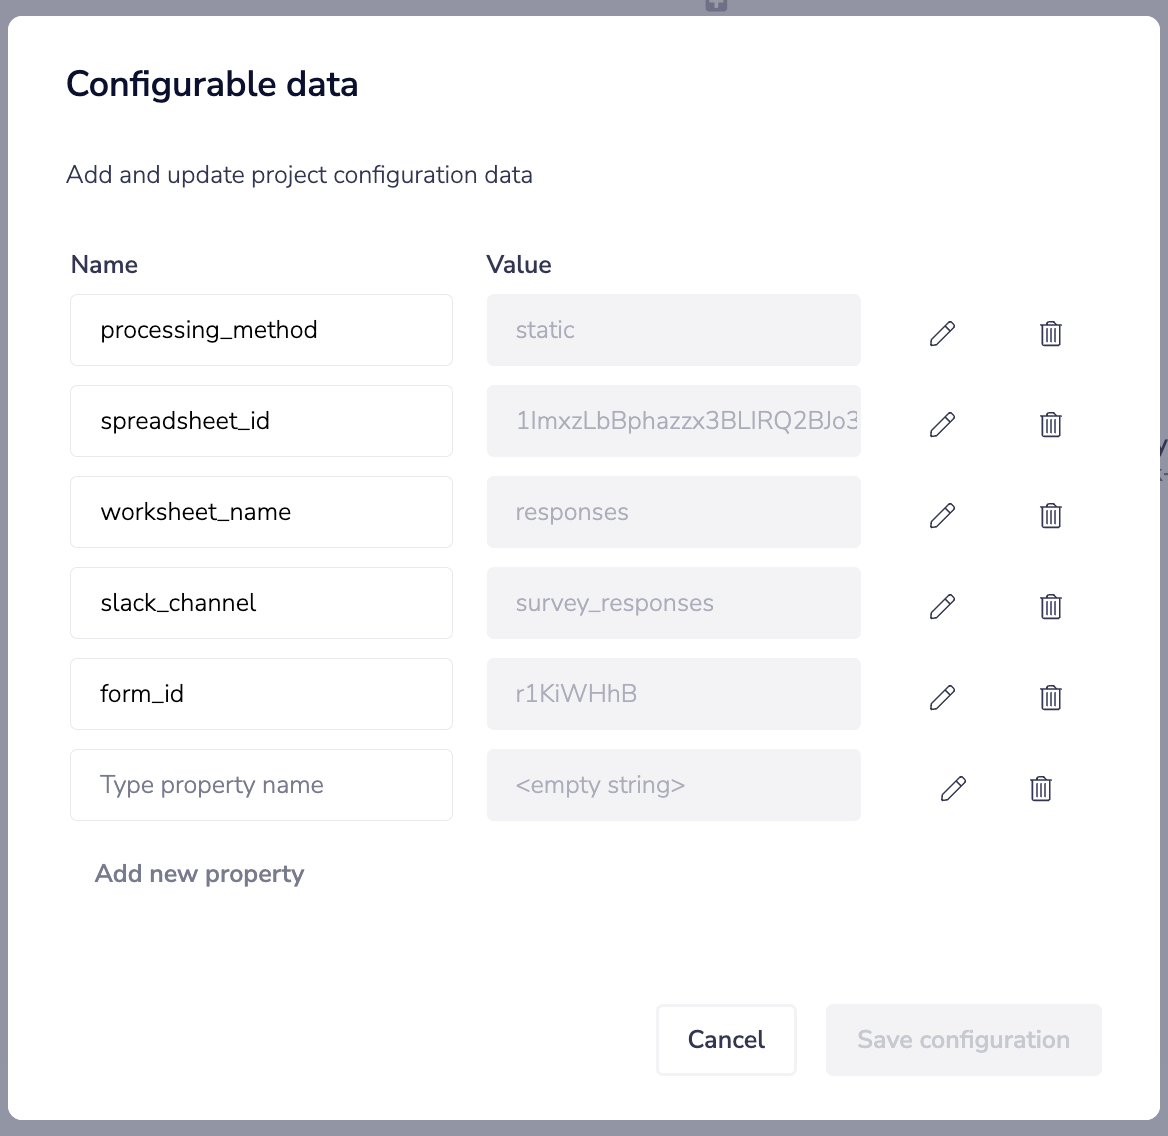Edit the form_id value
The width and height of the screenshot is (1168, 1136).
click(x=942, y=697)
